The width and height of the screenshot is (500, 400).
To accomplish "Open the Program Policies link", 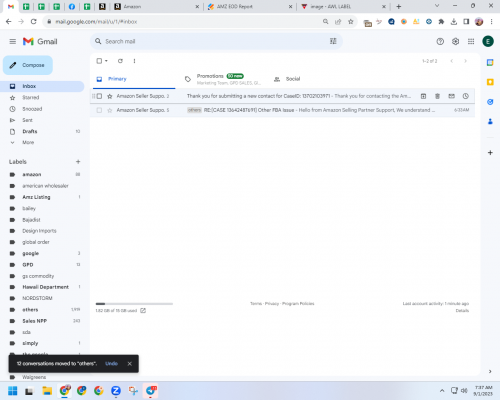I will click(x=298, y=304).
